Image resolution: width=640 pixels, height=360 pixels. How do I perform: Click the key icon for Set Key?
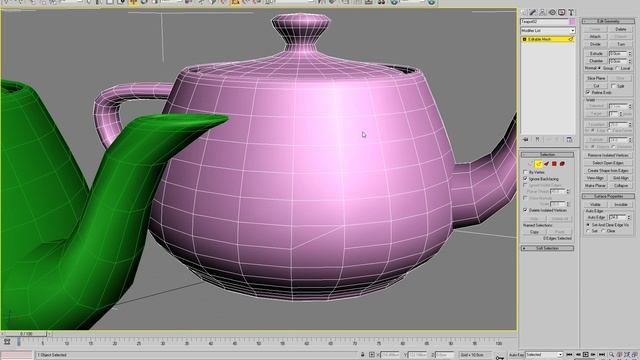[500, 357]
